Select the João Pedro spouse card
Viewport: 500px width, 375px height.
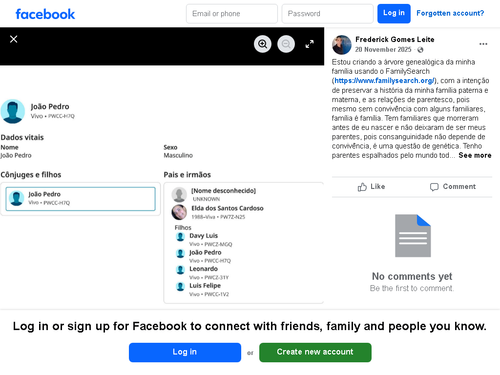(80, 199)
